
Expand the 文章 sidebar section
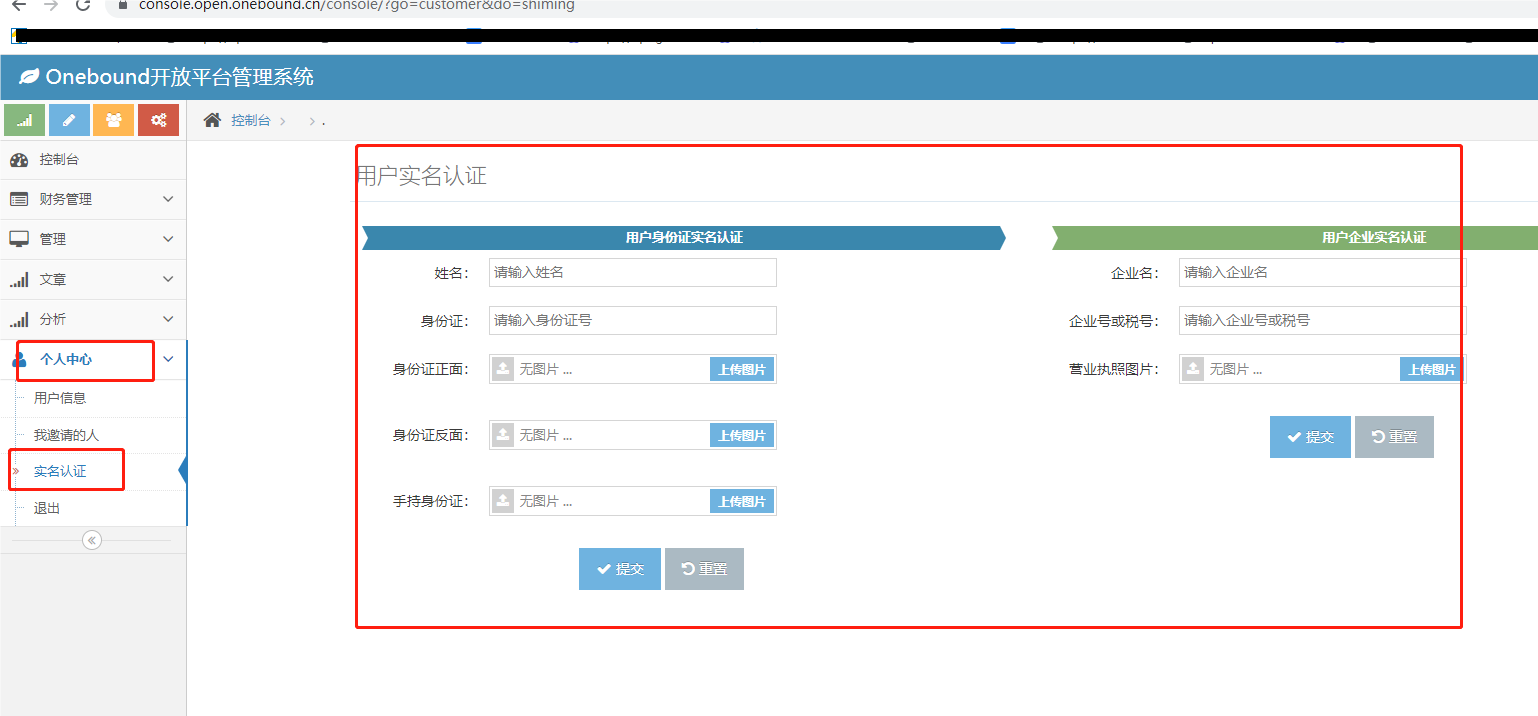tap(92, 279)
